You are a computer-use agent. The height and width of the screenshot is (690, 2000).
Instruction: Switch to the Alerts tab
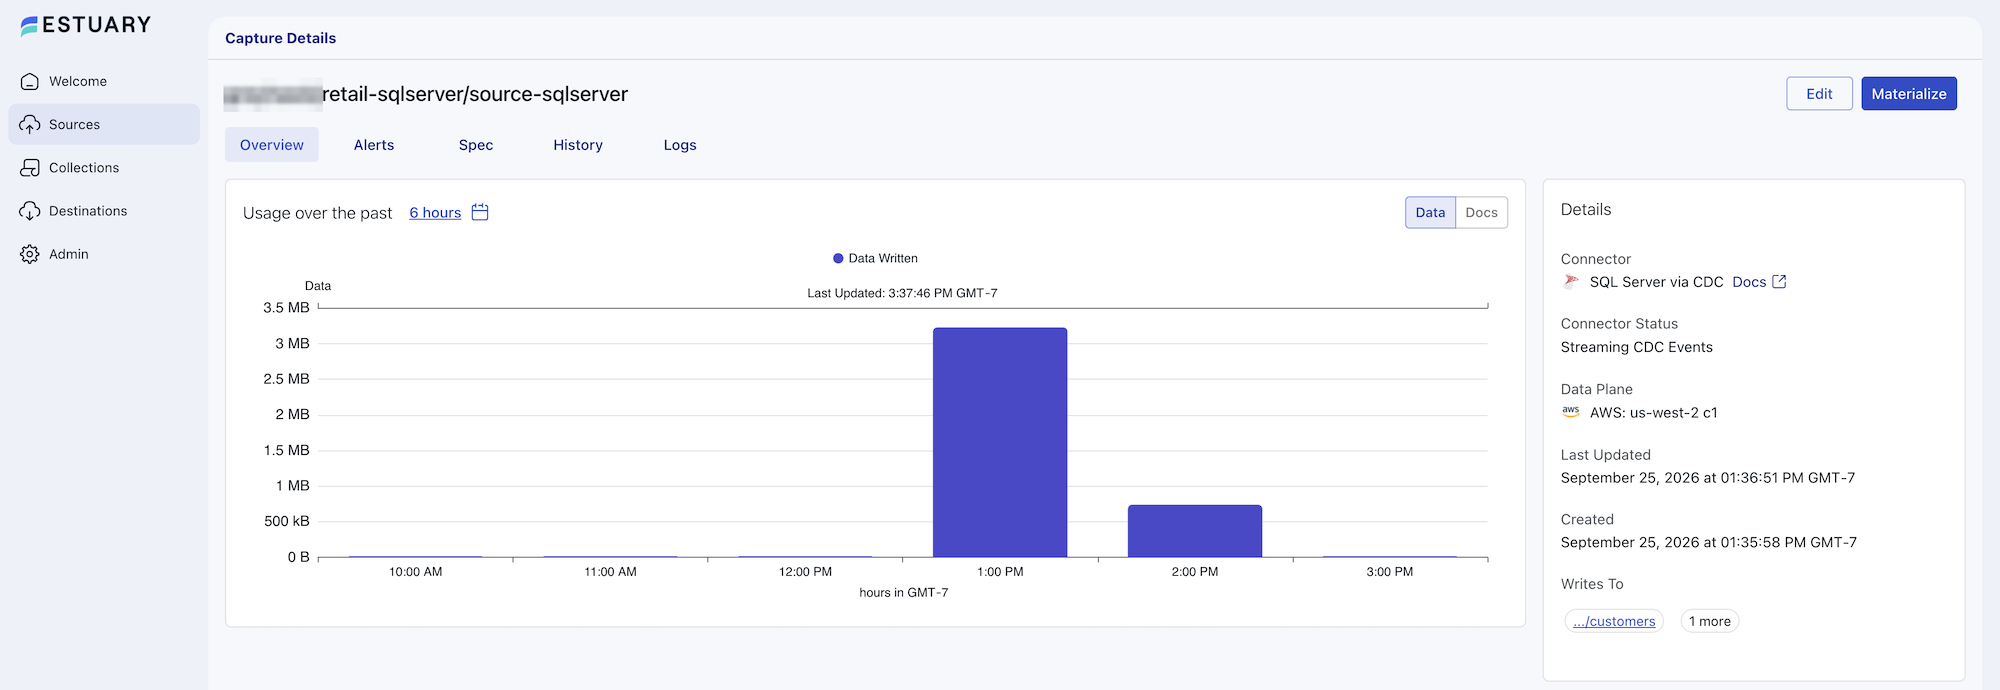374,145
